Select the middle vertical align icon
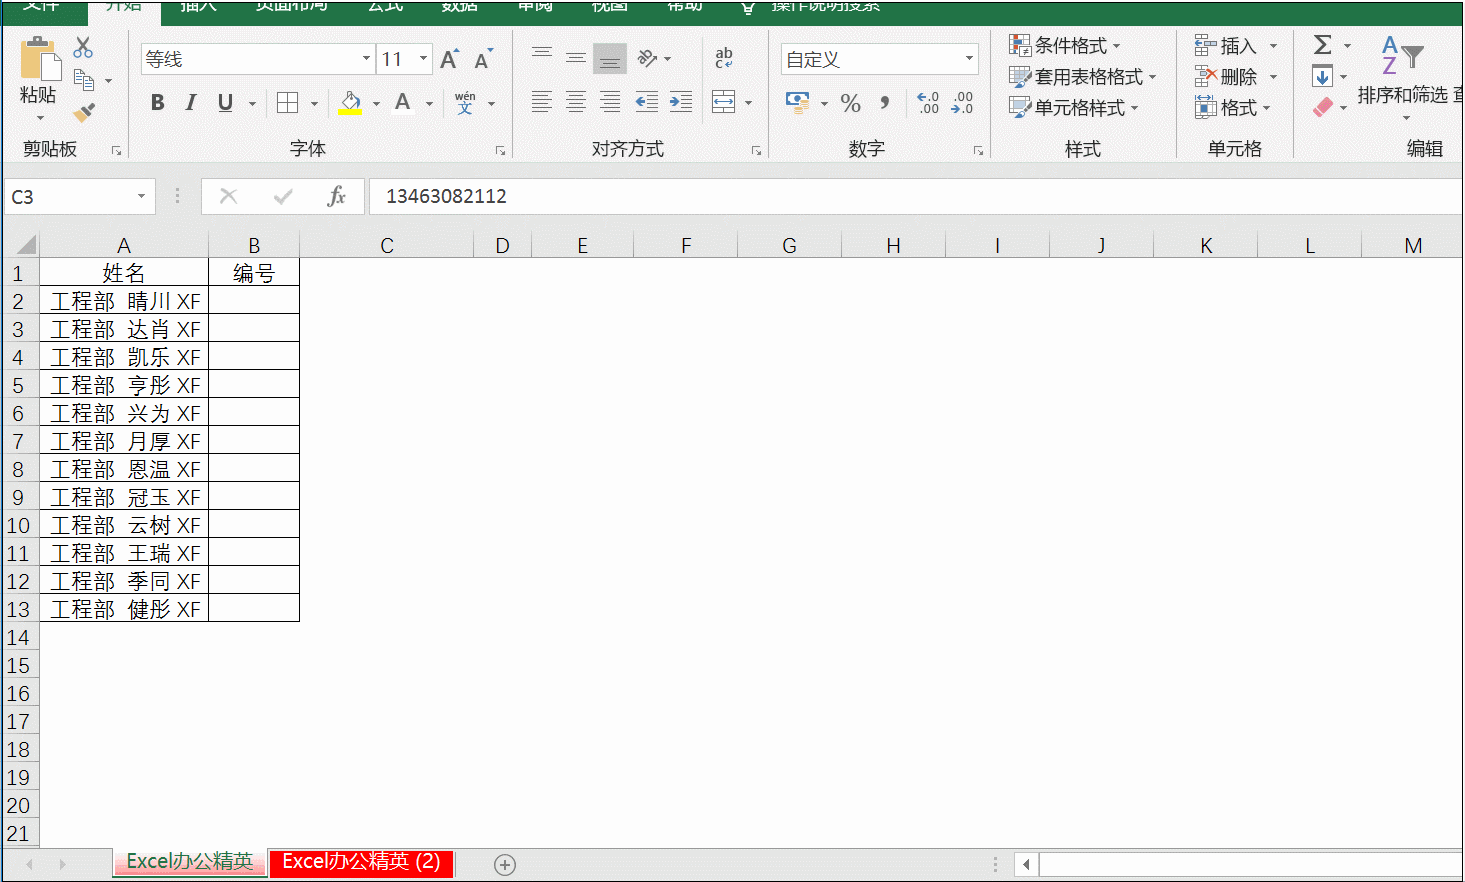This screenshot has width=1465, height=882. [576, 57]
